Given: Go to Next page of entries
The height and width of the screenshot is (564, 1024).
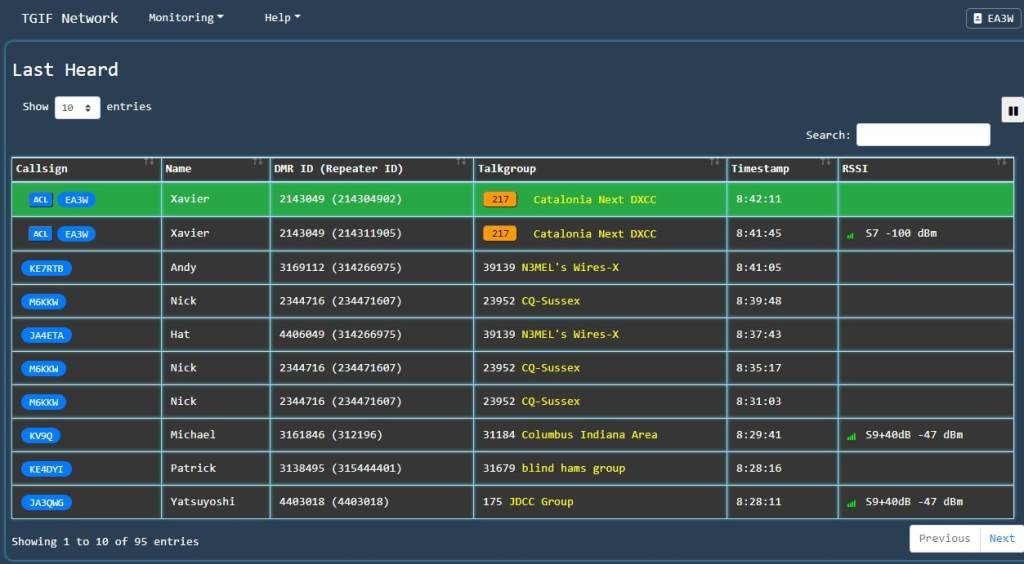Looking at the screenshot, I should [1001, 539].
